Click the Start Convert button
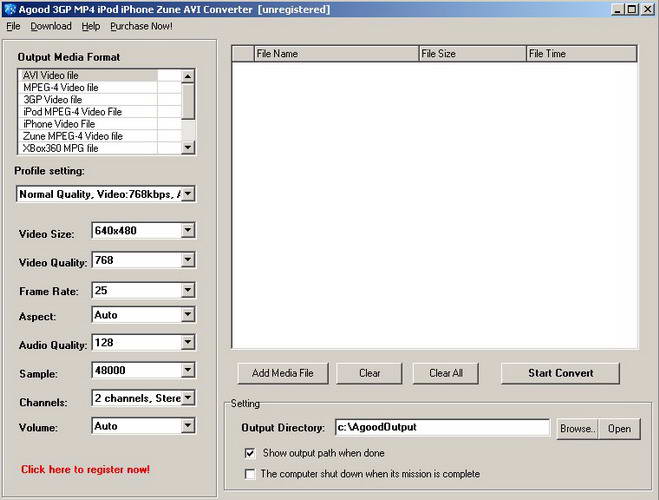Viewport: 659px width, 500px height. pyautogui.click(x=561, y=373)
